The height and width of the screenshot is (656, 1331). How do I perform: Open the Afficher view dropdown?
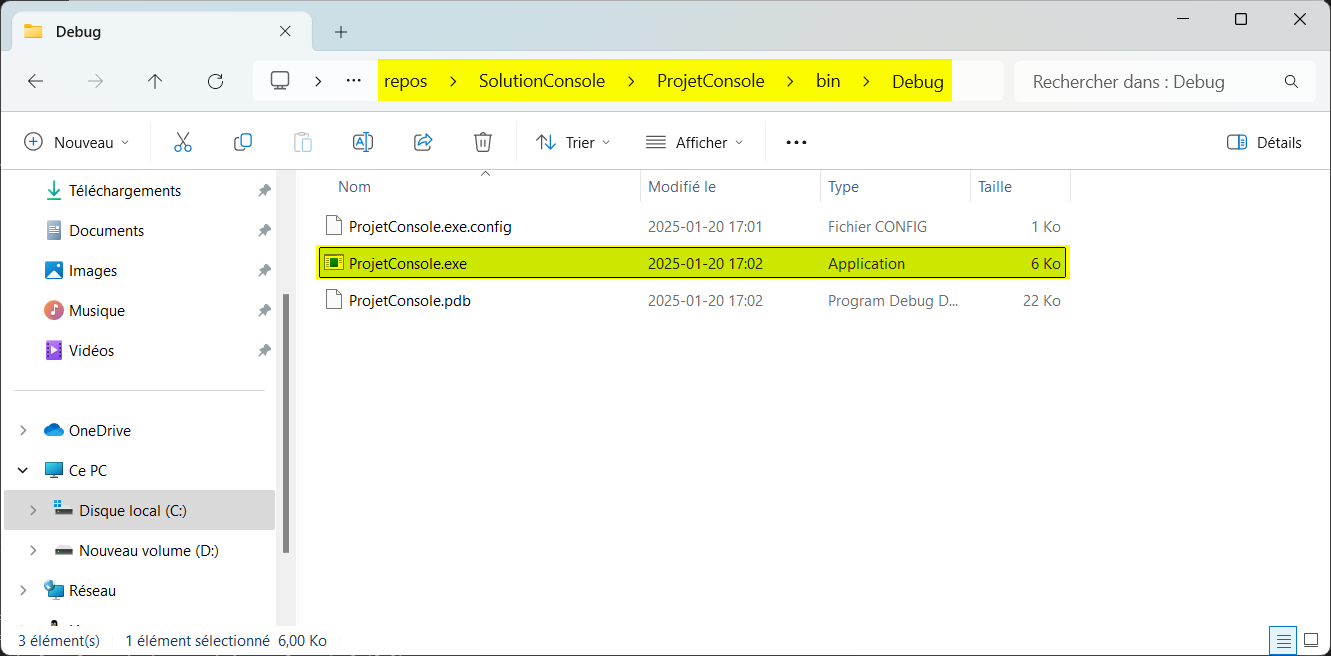(695, 142)
